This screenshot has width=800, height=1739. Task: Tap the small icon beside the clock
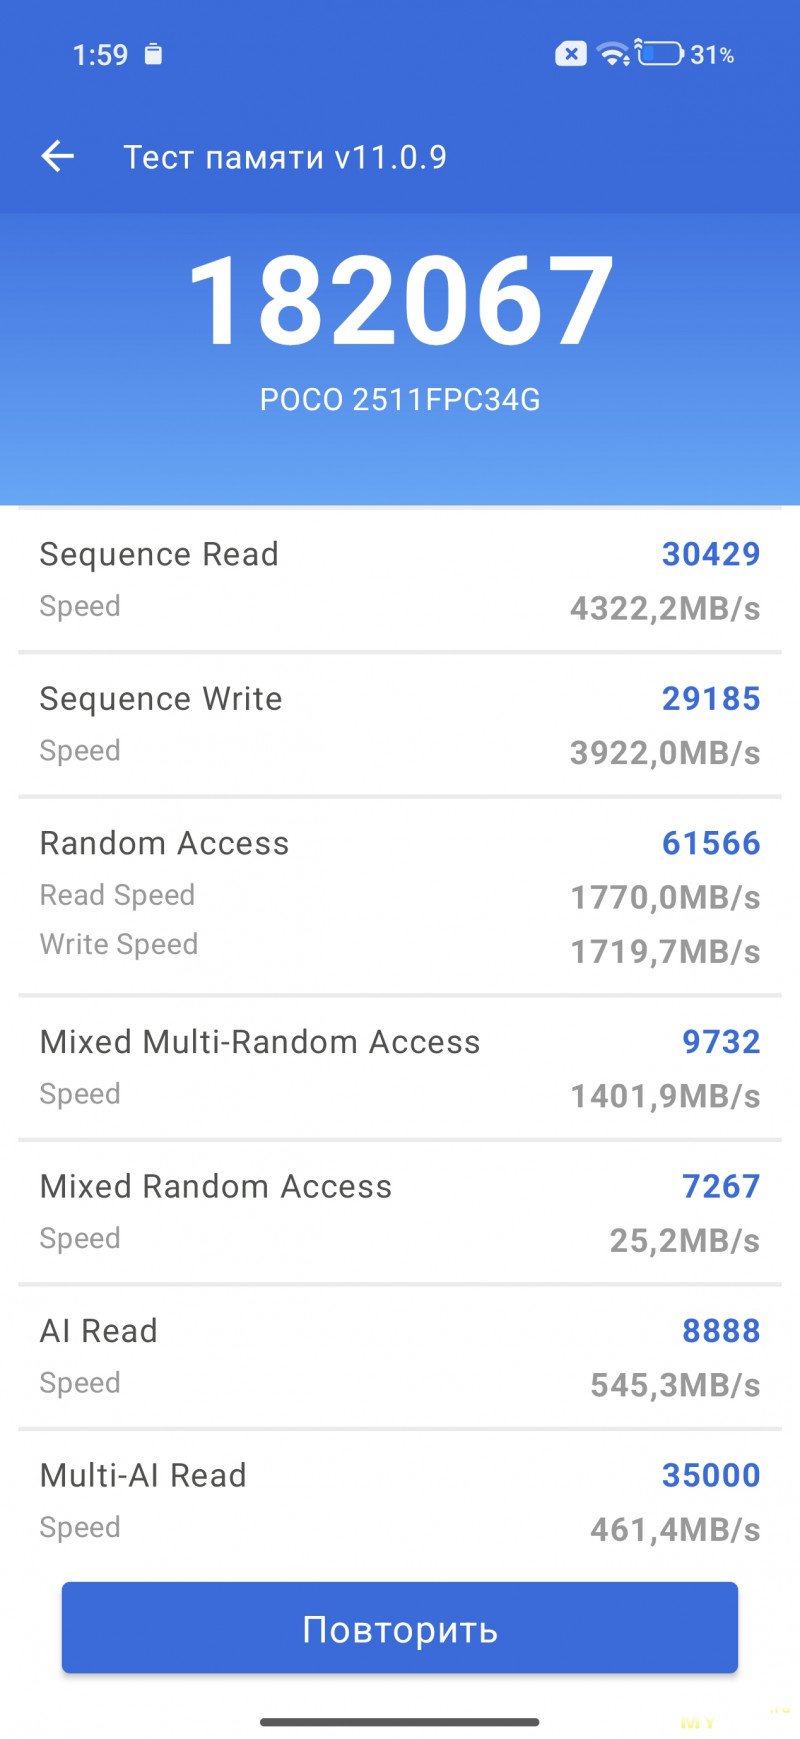[153, 54]
